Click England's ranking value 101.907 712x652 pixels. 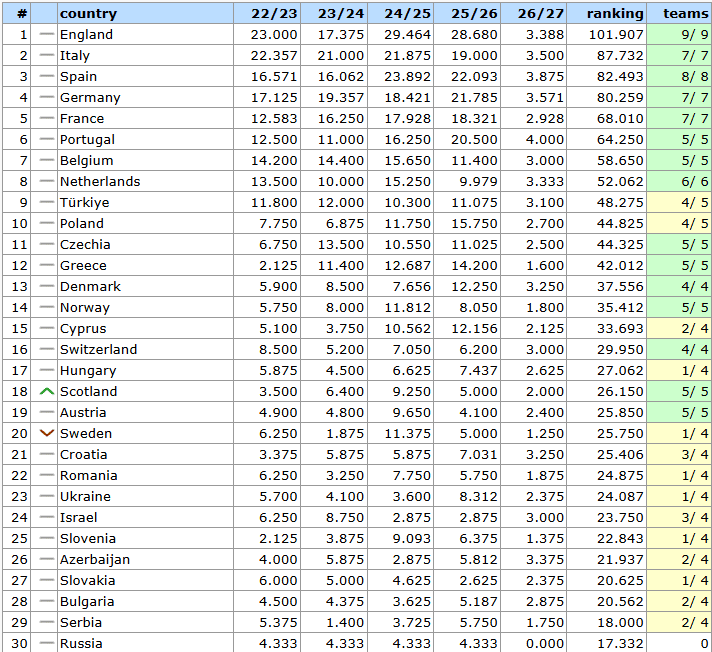tap(616, 35)
